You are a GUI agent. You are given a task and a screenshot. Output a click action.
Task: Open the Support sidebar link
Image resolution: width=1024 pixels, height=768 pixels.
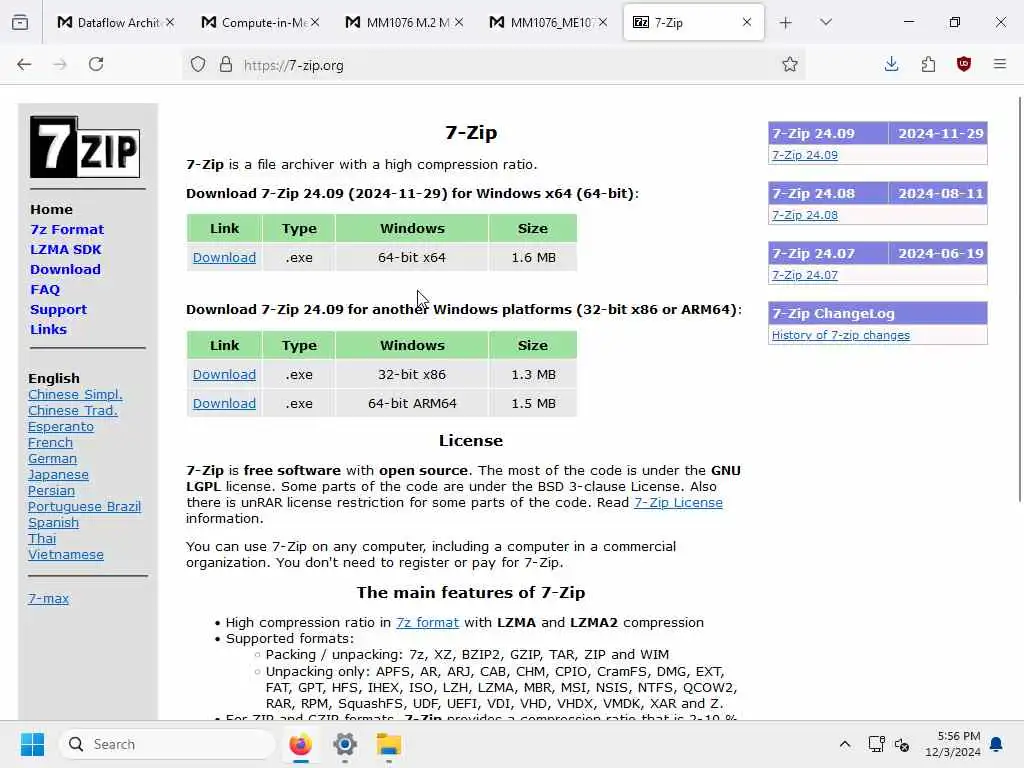click(x=58, y=310)
